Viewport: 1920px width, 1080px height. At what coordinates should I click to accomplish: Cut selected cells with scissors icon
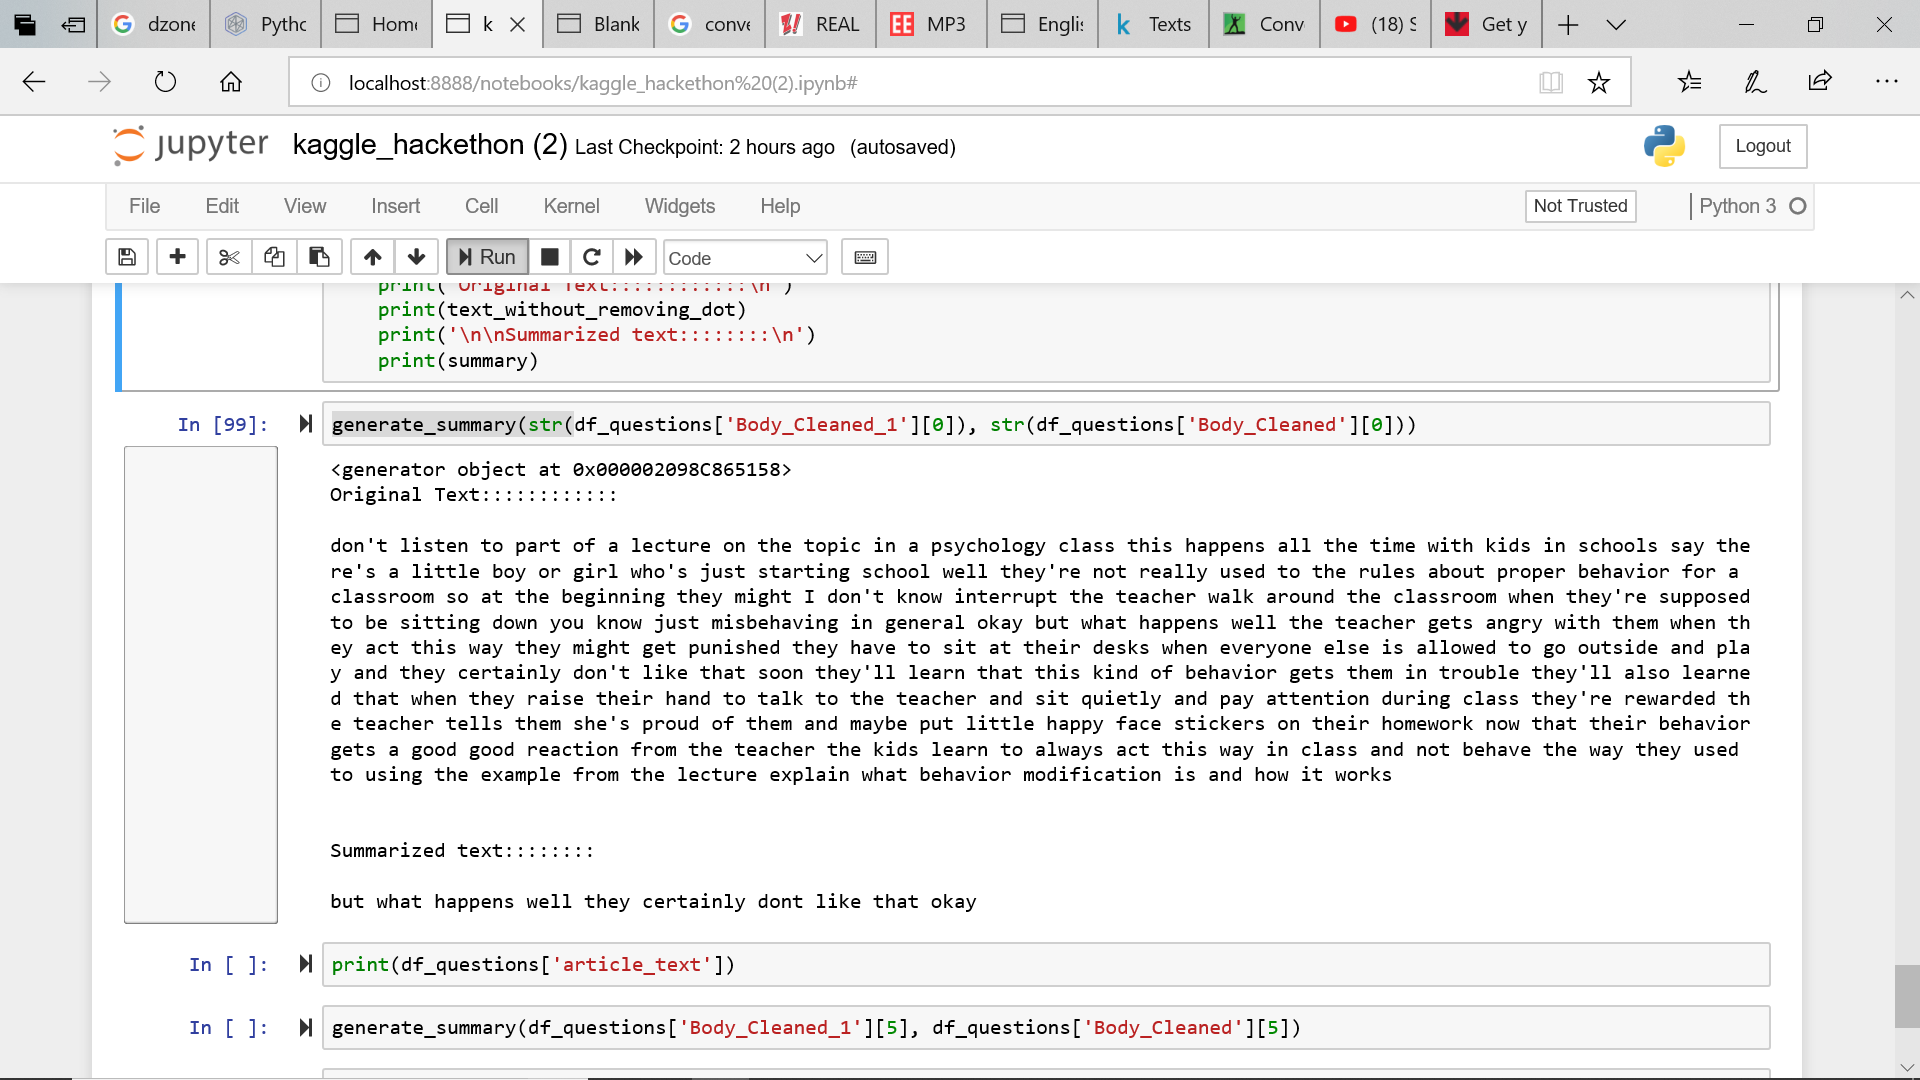pos(229,258)
